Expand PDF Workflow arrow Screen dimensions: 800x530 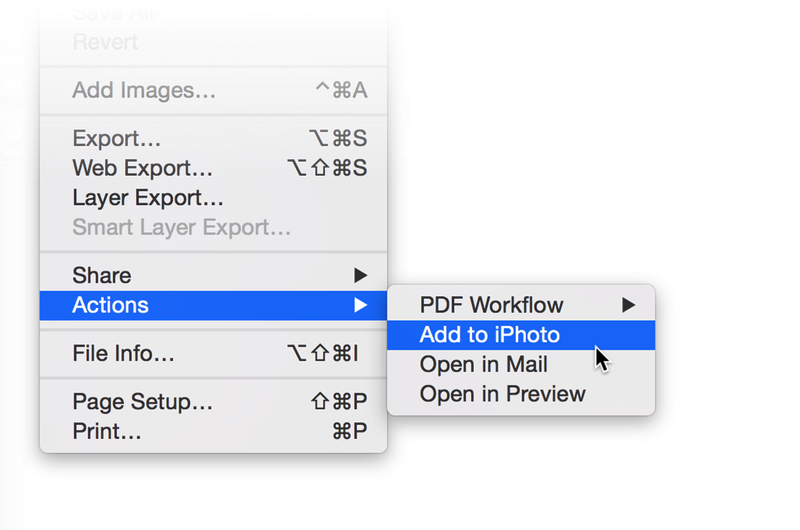tap(629, 305)
